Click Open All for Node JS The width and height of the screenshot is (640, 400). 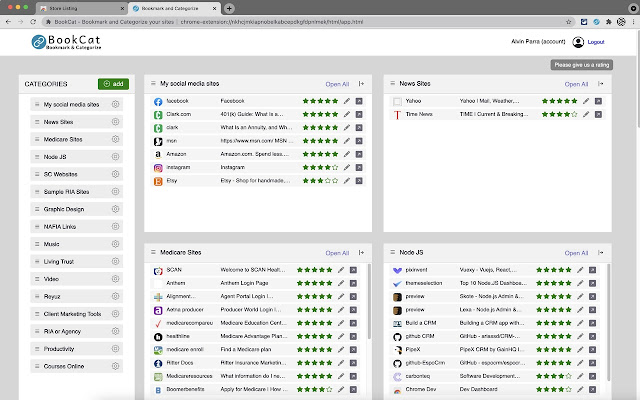576,253
